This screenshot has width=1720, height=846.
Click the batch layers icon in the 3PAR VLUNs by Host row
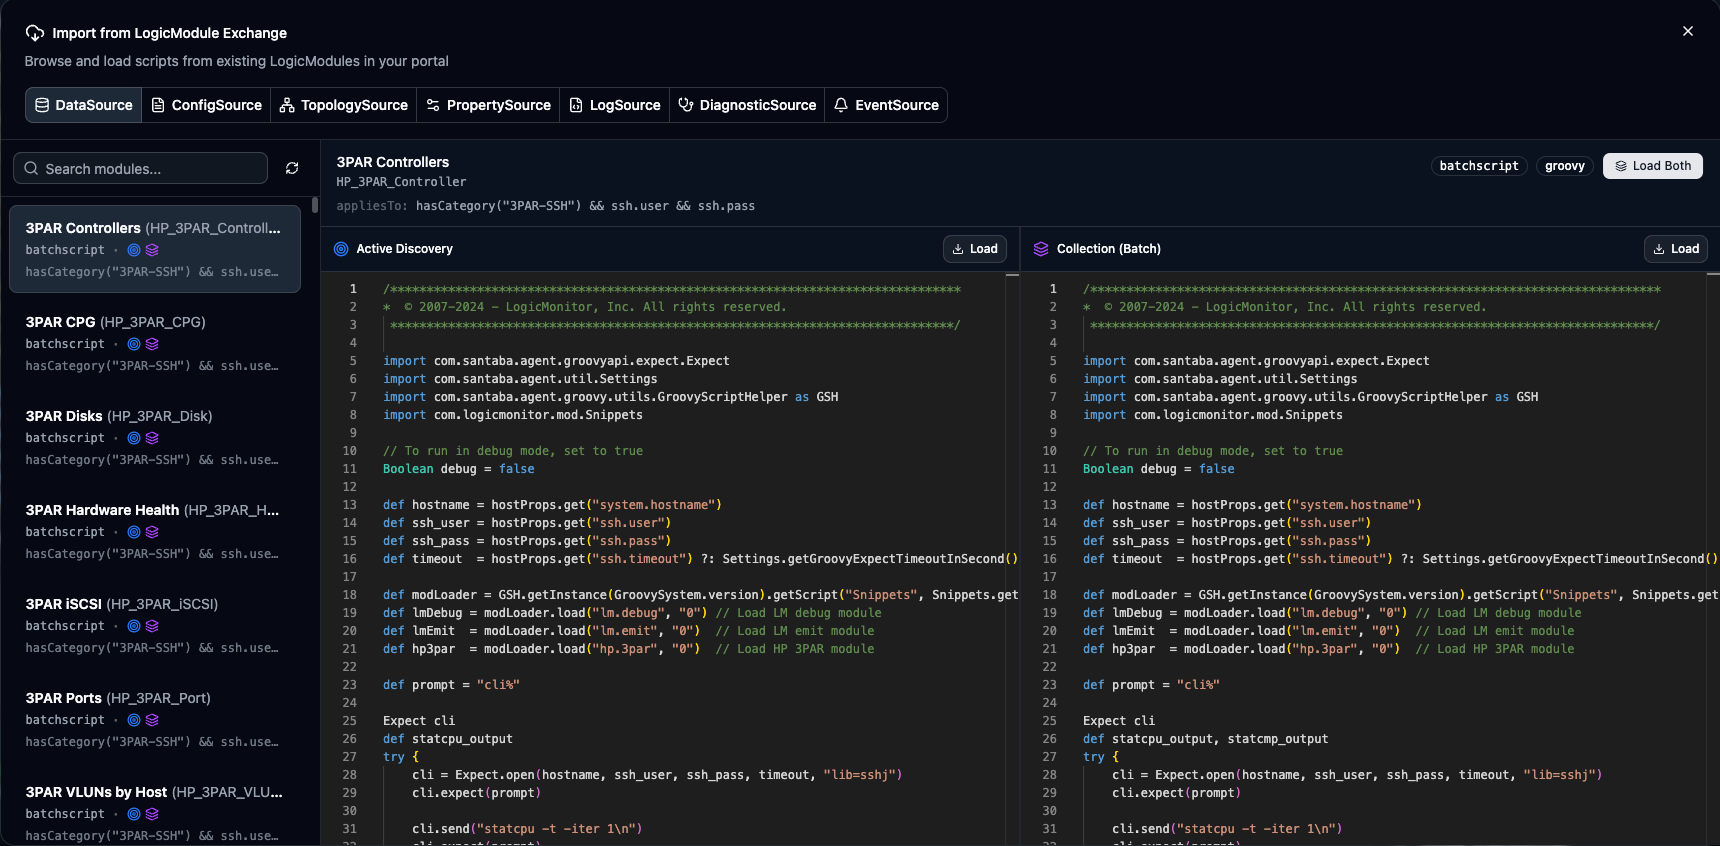(152, 814)
